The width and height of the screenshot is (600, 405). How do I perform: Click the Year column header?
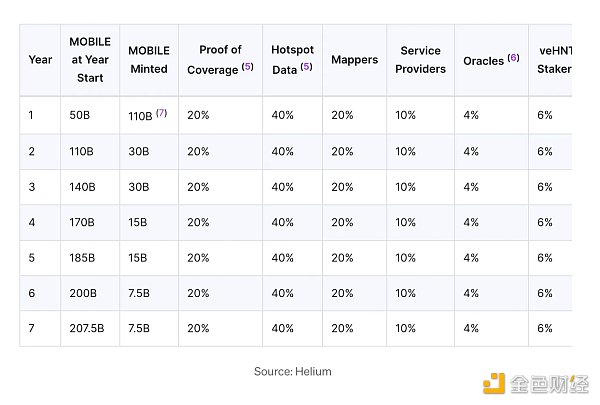[40, 60]
